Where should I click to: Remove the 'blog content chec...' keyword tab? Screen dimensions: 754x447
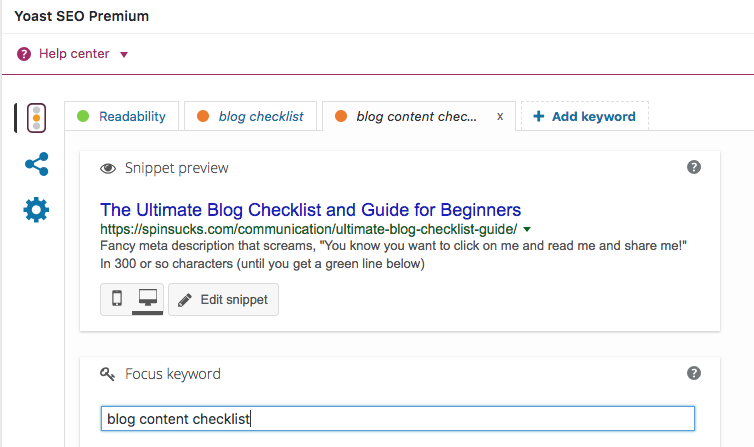[x=500, y=116]
